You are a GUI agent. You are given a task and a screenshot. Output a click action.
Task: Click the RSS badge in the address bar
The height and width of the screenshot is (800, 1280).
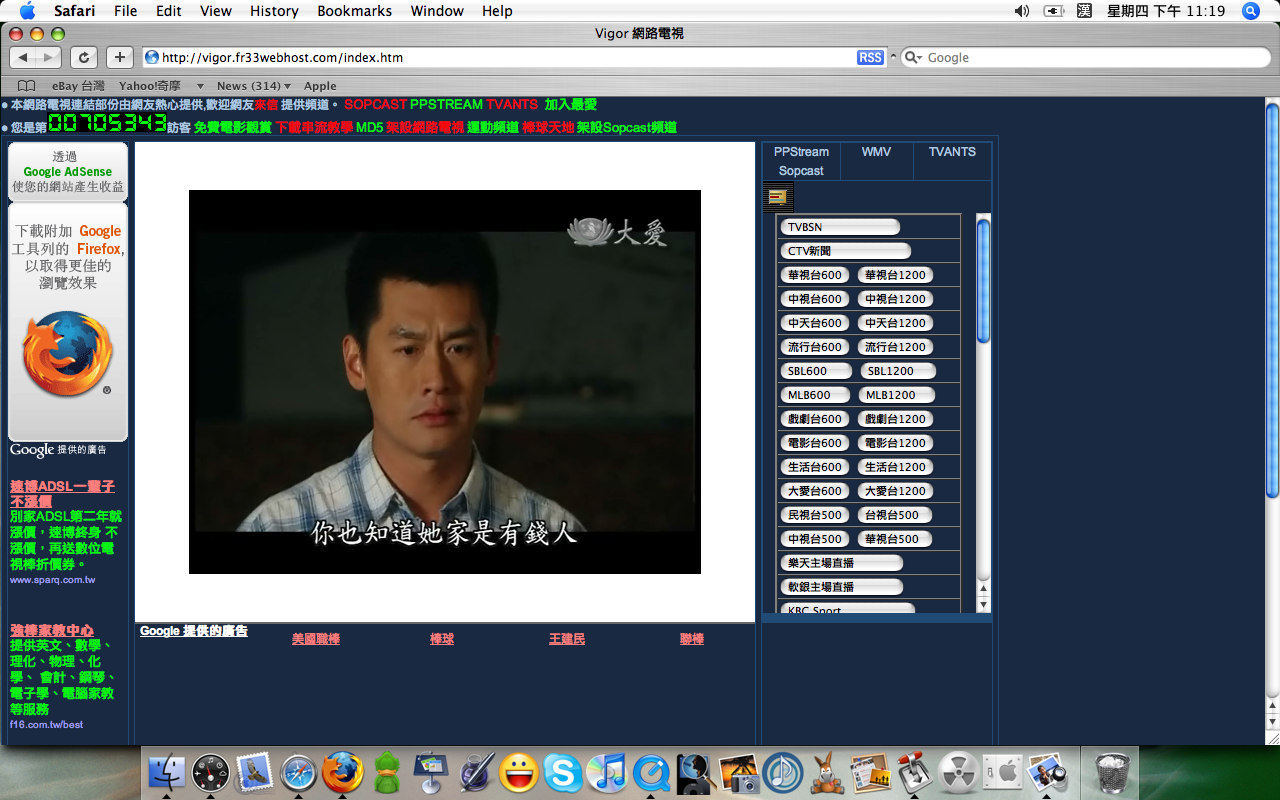(870, 58)
